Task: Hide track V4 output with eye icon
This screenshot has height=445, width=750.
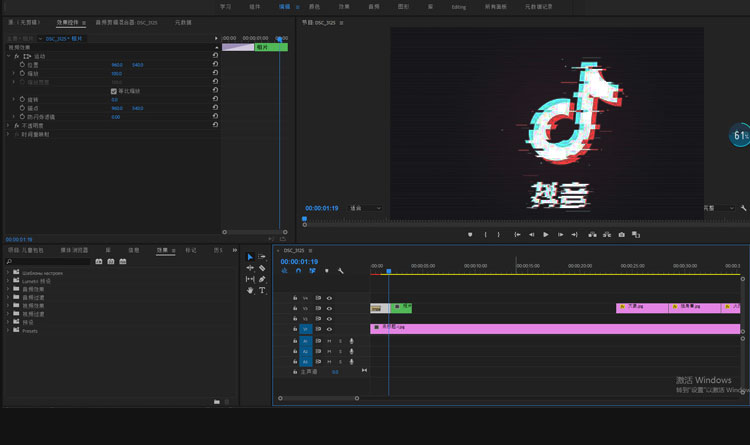Action: pyautogui.click(x=329, y=298)
